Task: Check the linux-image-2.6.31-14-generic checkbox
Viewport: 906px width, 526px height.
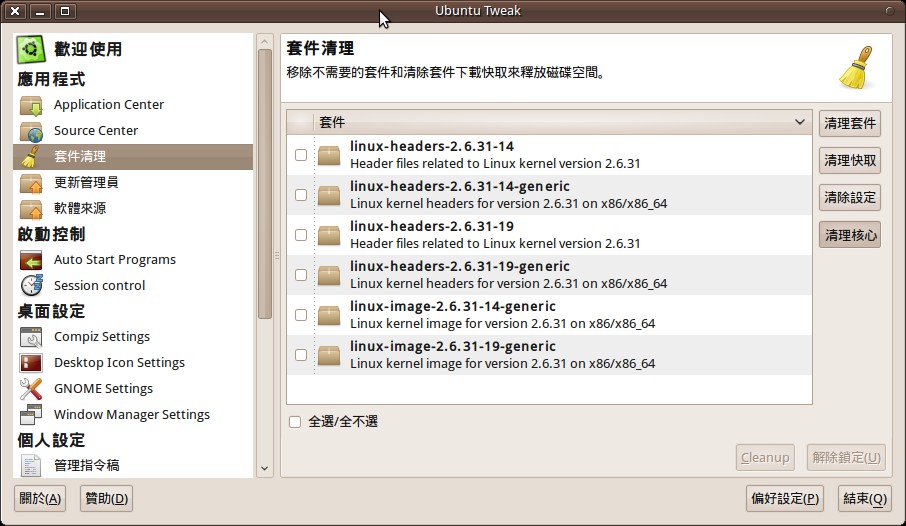Action: tap(301, 314)
